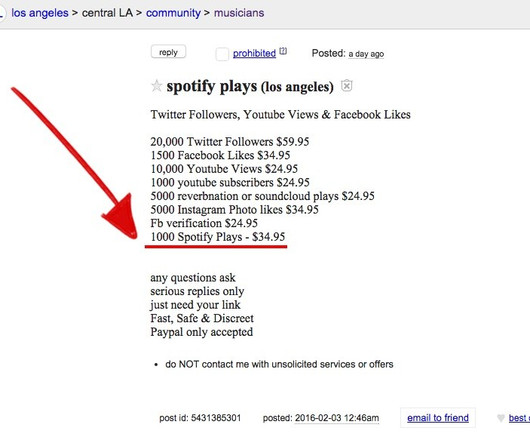Open the prohibited flag help question mark
The width and height of the screenshot is (530, 443).
tap(283, 51)
